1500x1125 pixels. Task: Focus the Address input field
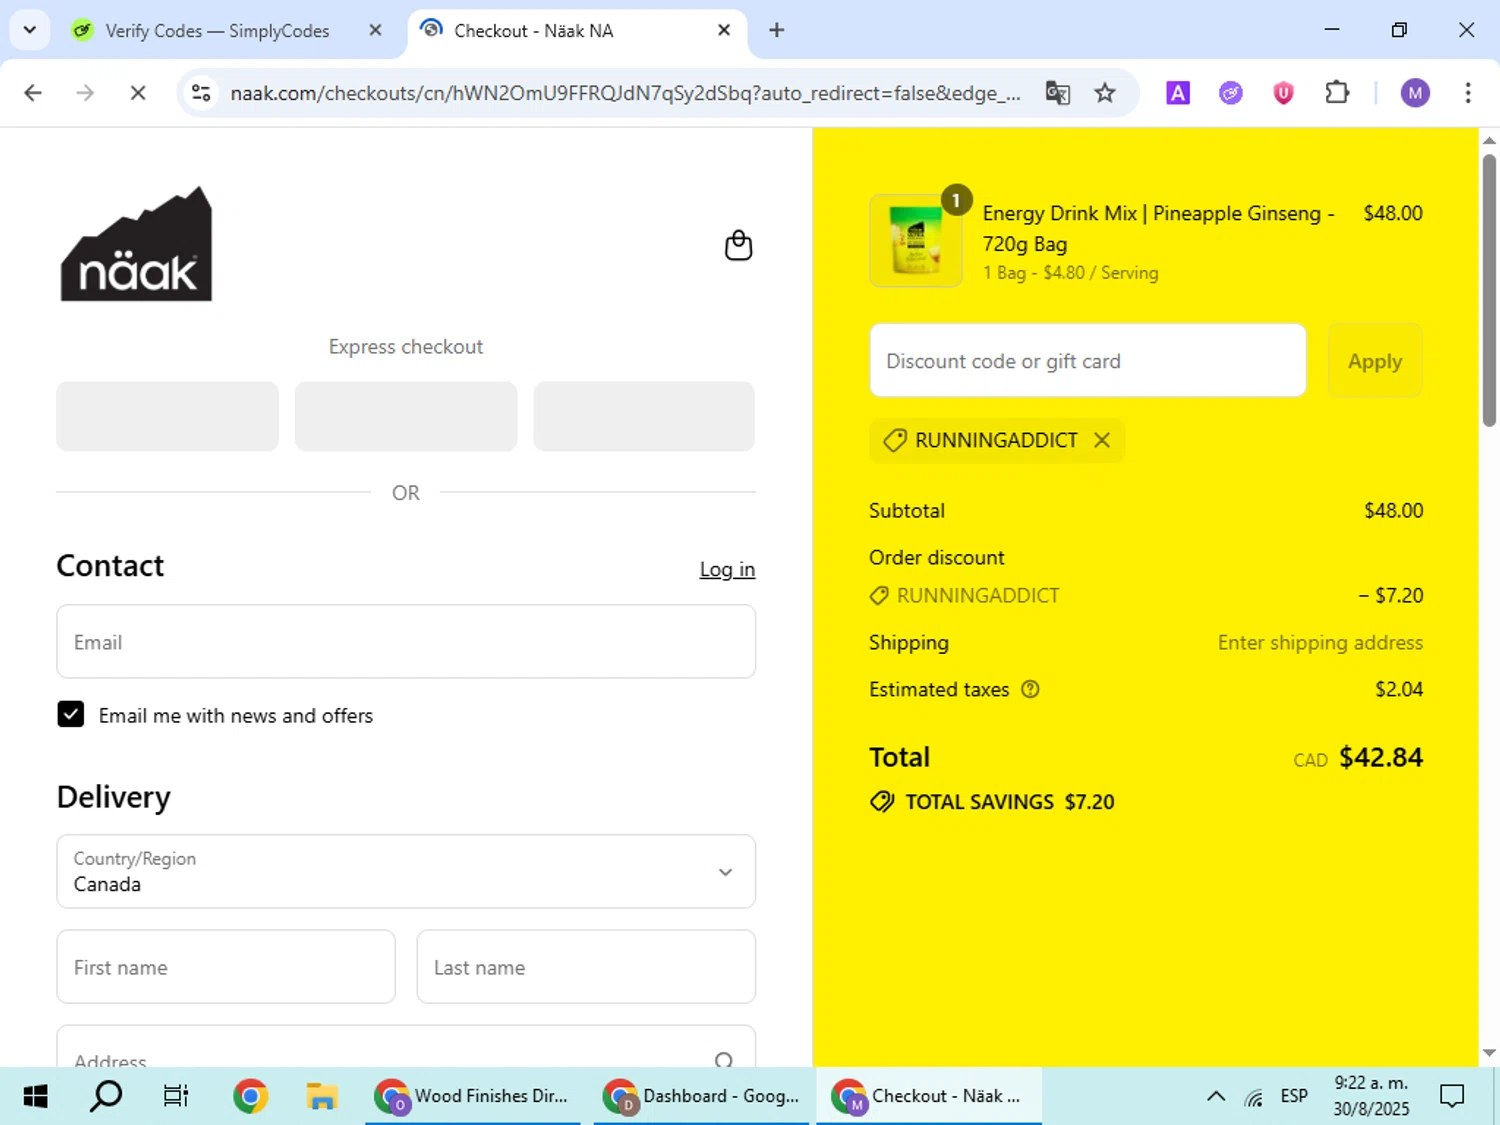(x=406, y=1047)
